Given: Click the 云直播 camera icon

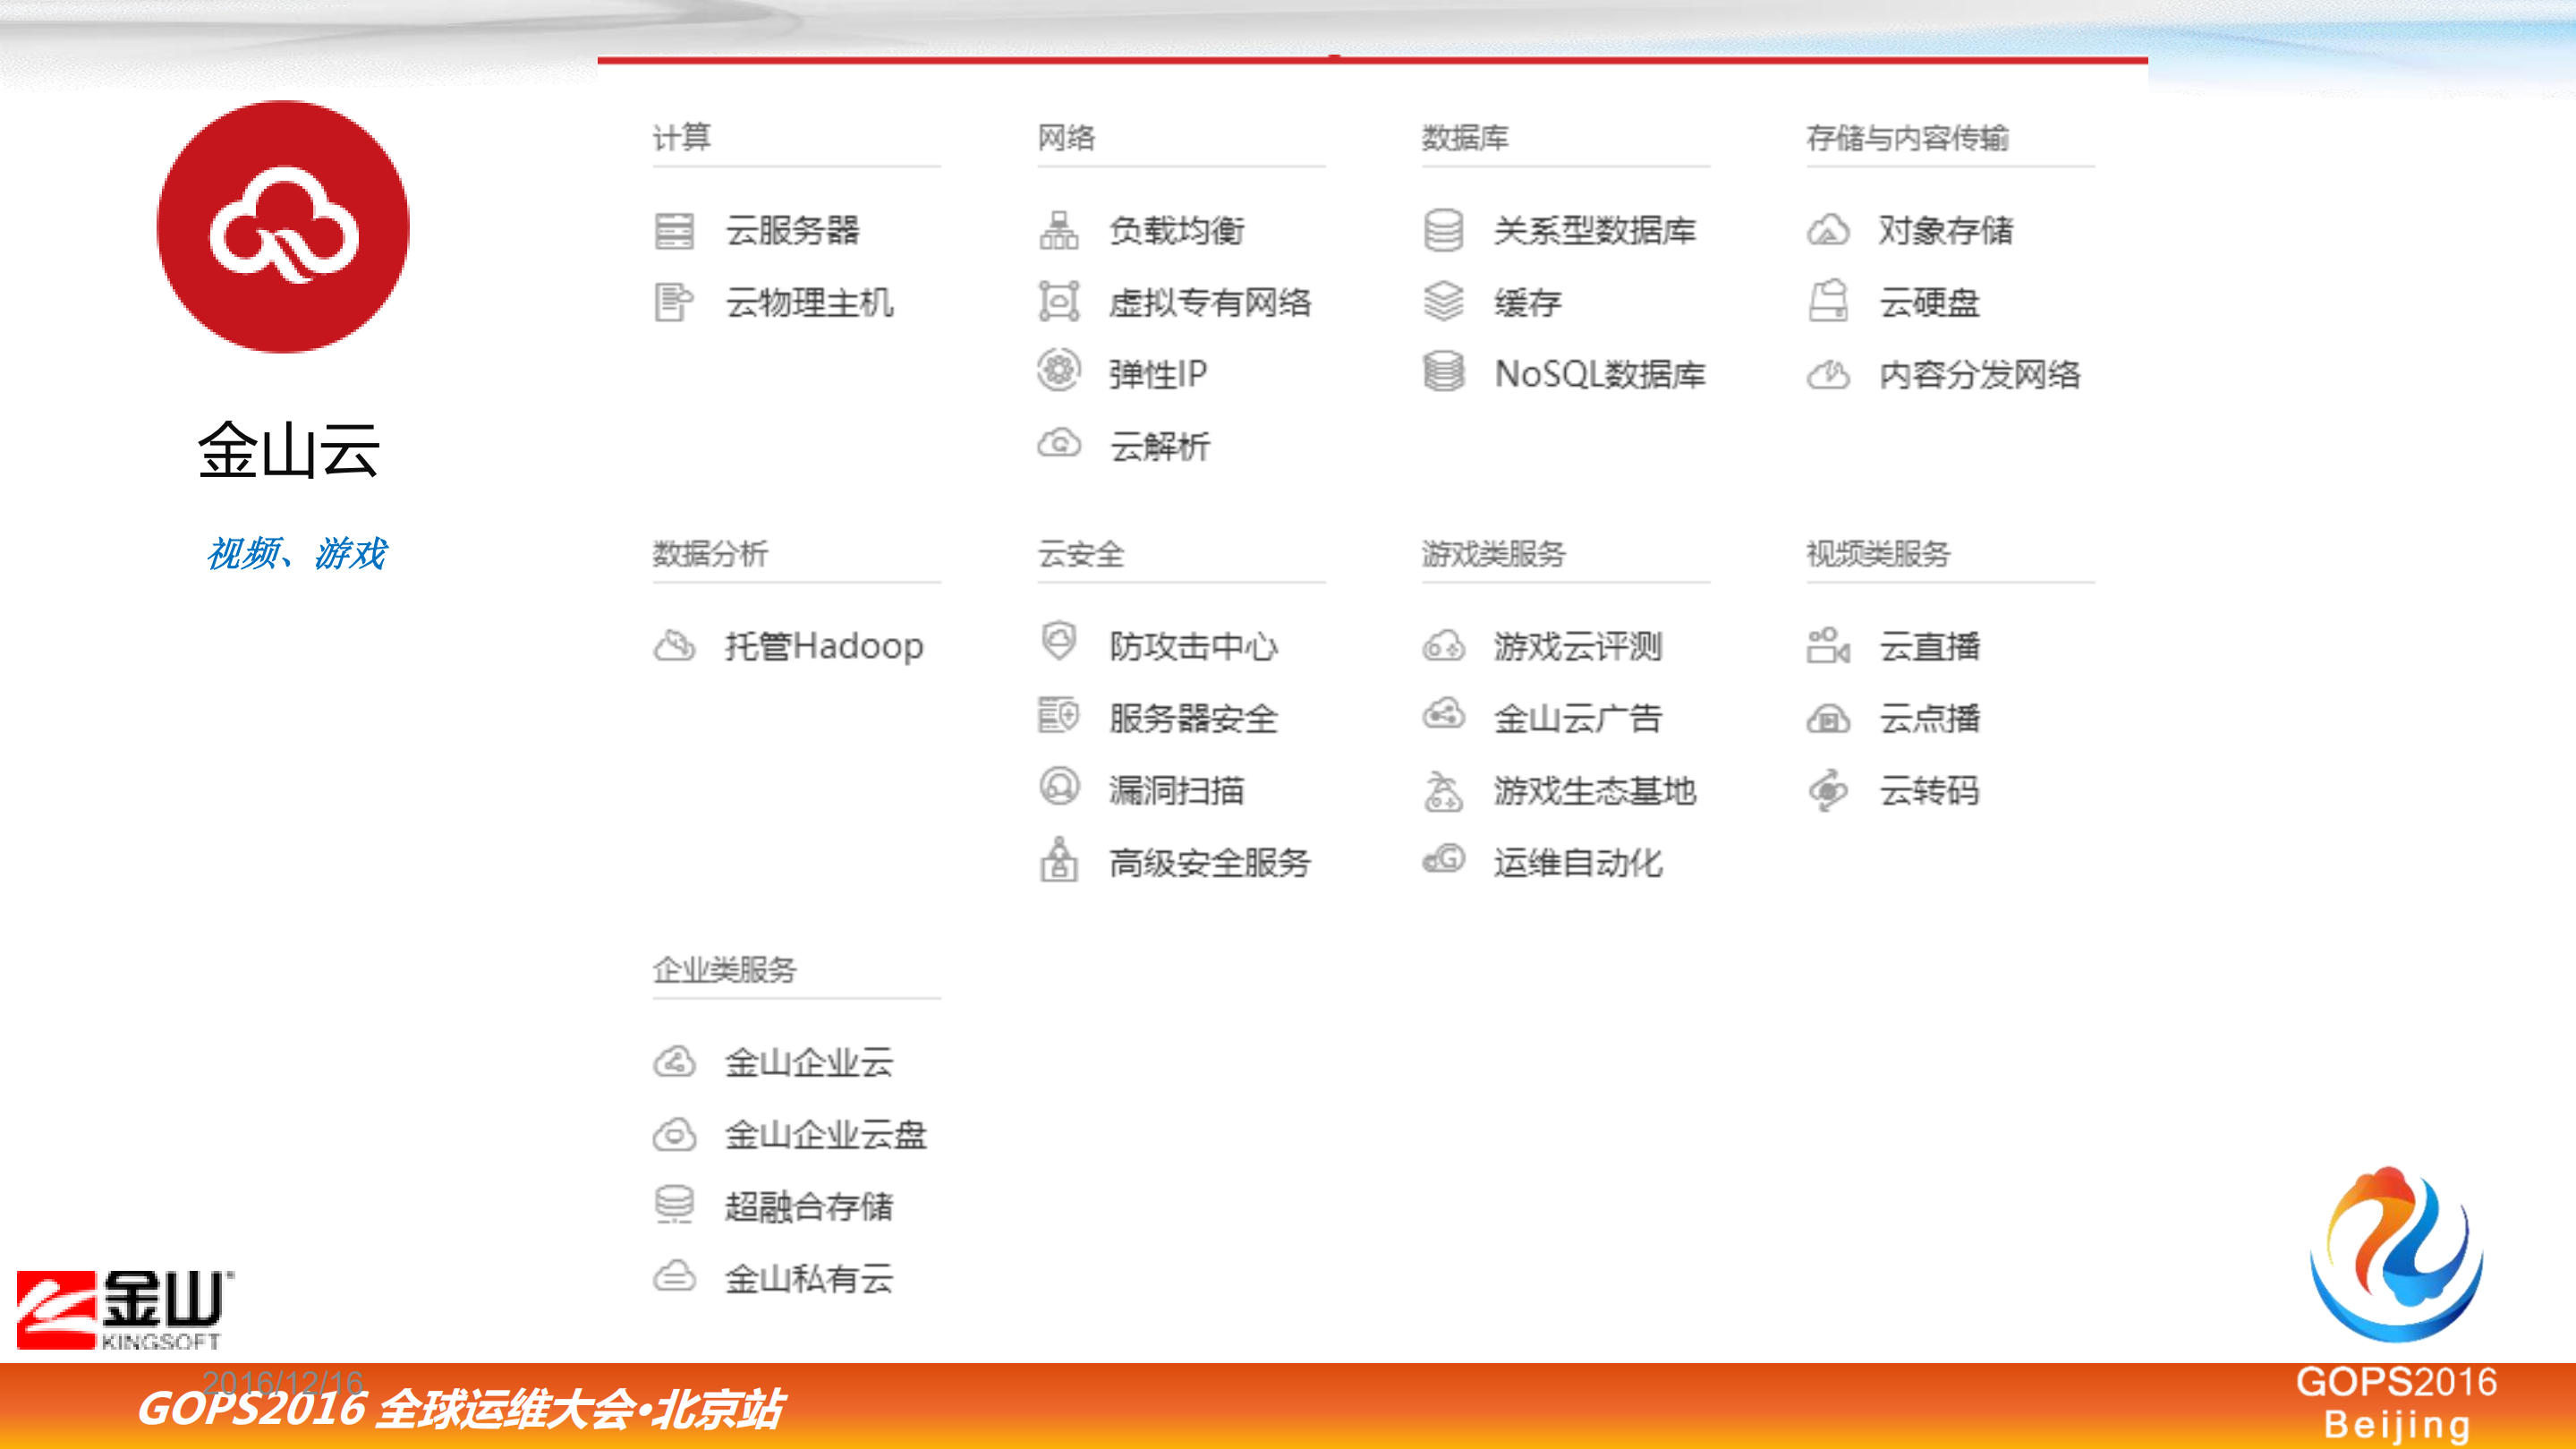Looking at the screenshot, I should (x=1829, y=646).
